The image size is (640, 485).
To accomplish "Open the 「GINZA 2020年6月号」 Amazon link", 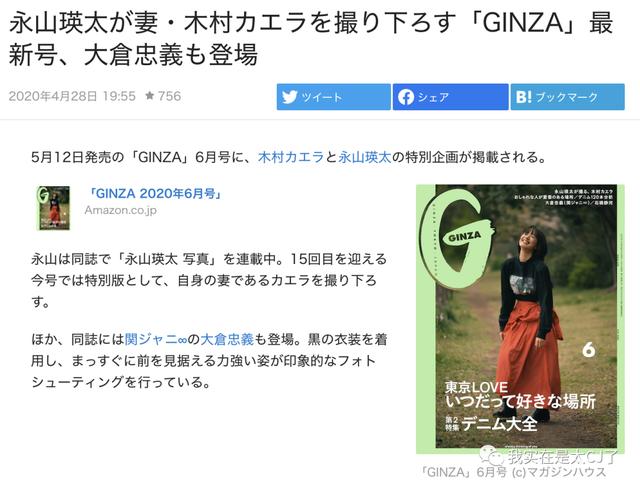I will 156,193.
